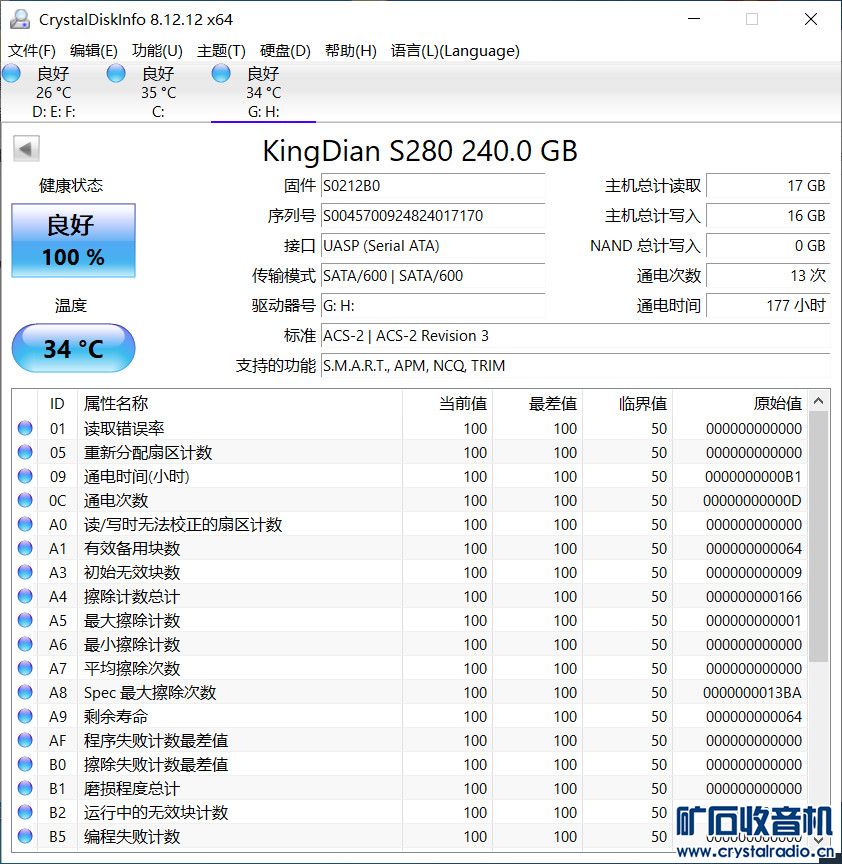Click raw value 0000000013BA for Spec 最大擦除次数
Screen dimensions: 842x864
coord(752,693)
